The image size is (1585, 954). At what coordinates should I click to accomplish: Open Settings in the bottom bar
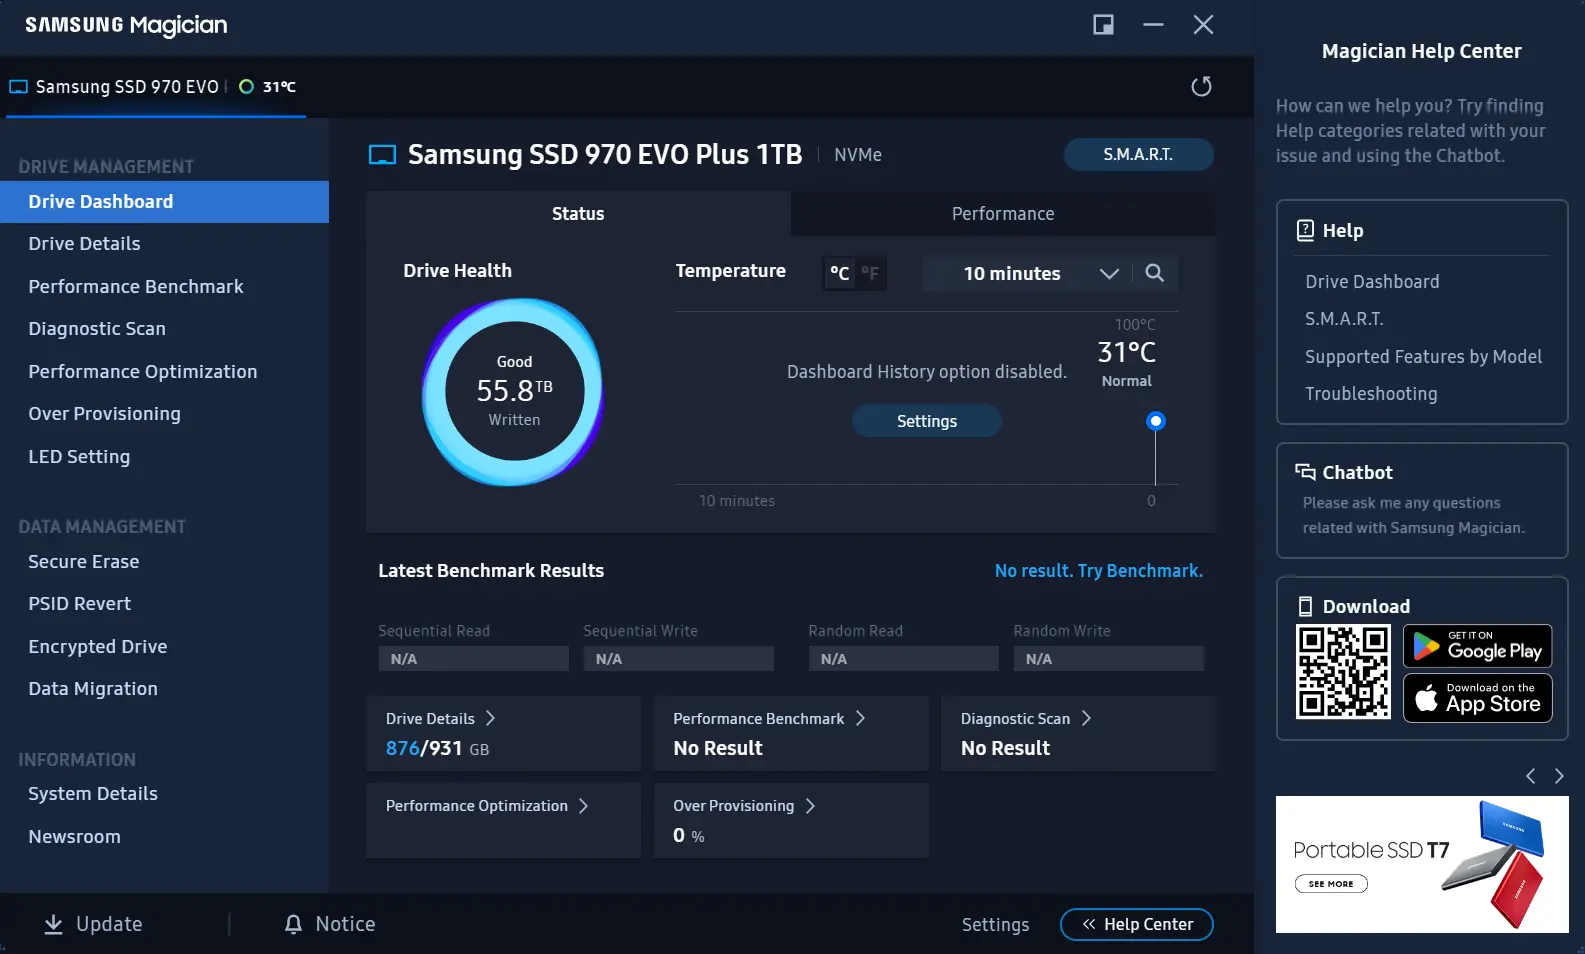[995, 925]
